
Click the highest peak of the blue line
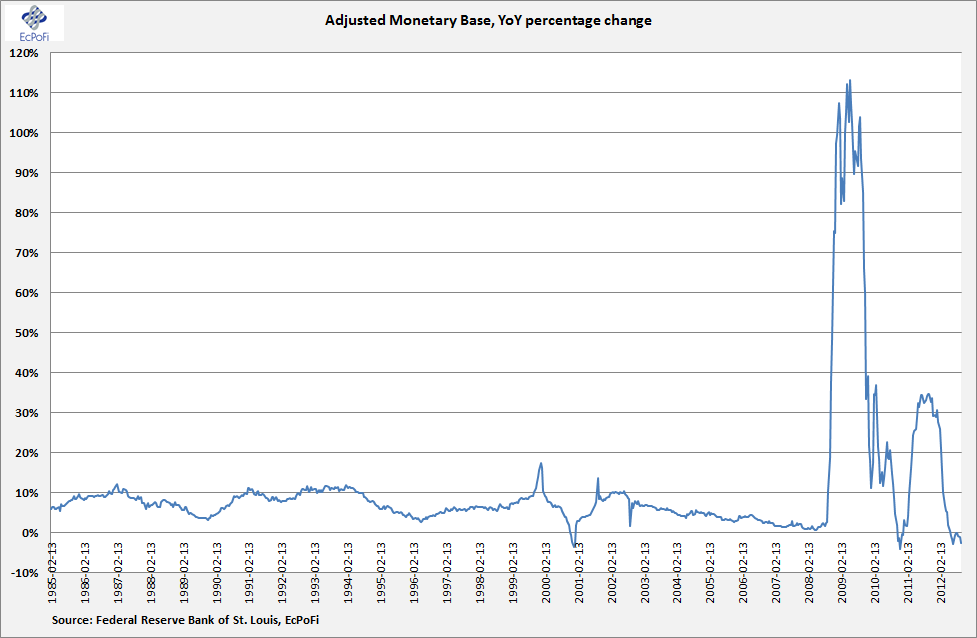tap(850, 80)
